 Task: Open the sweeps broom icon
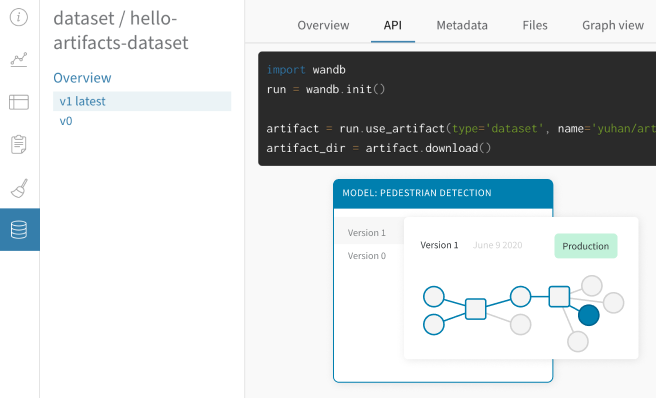click(x=19, y=188)
